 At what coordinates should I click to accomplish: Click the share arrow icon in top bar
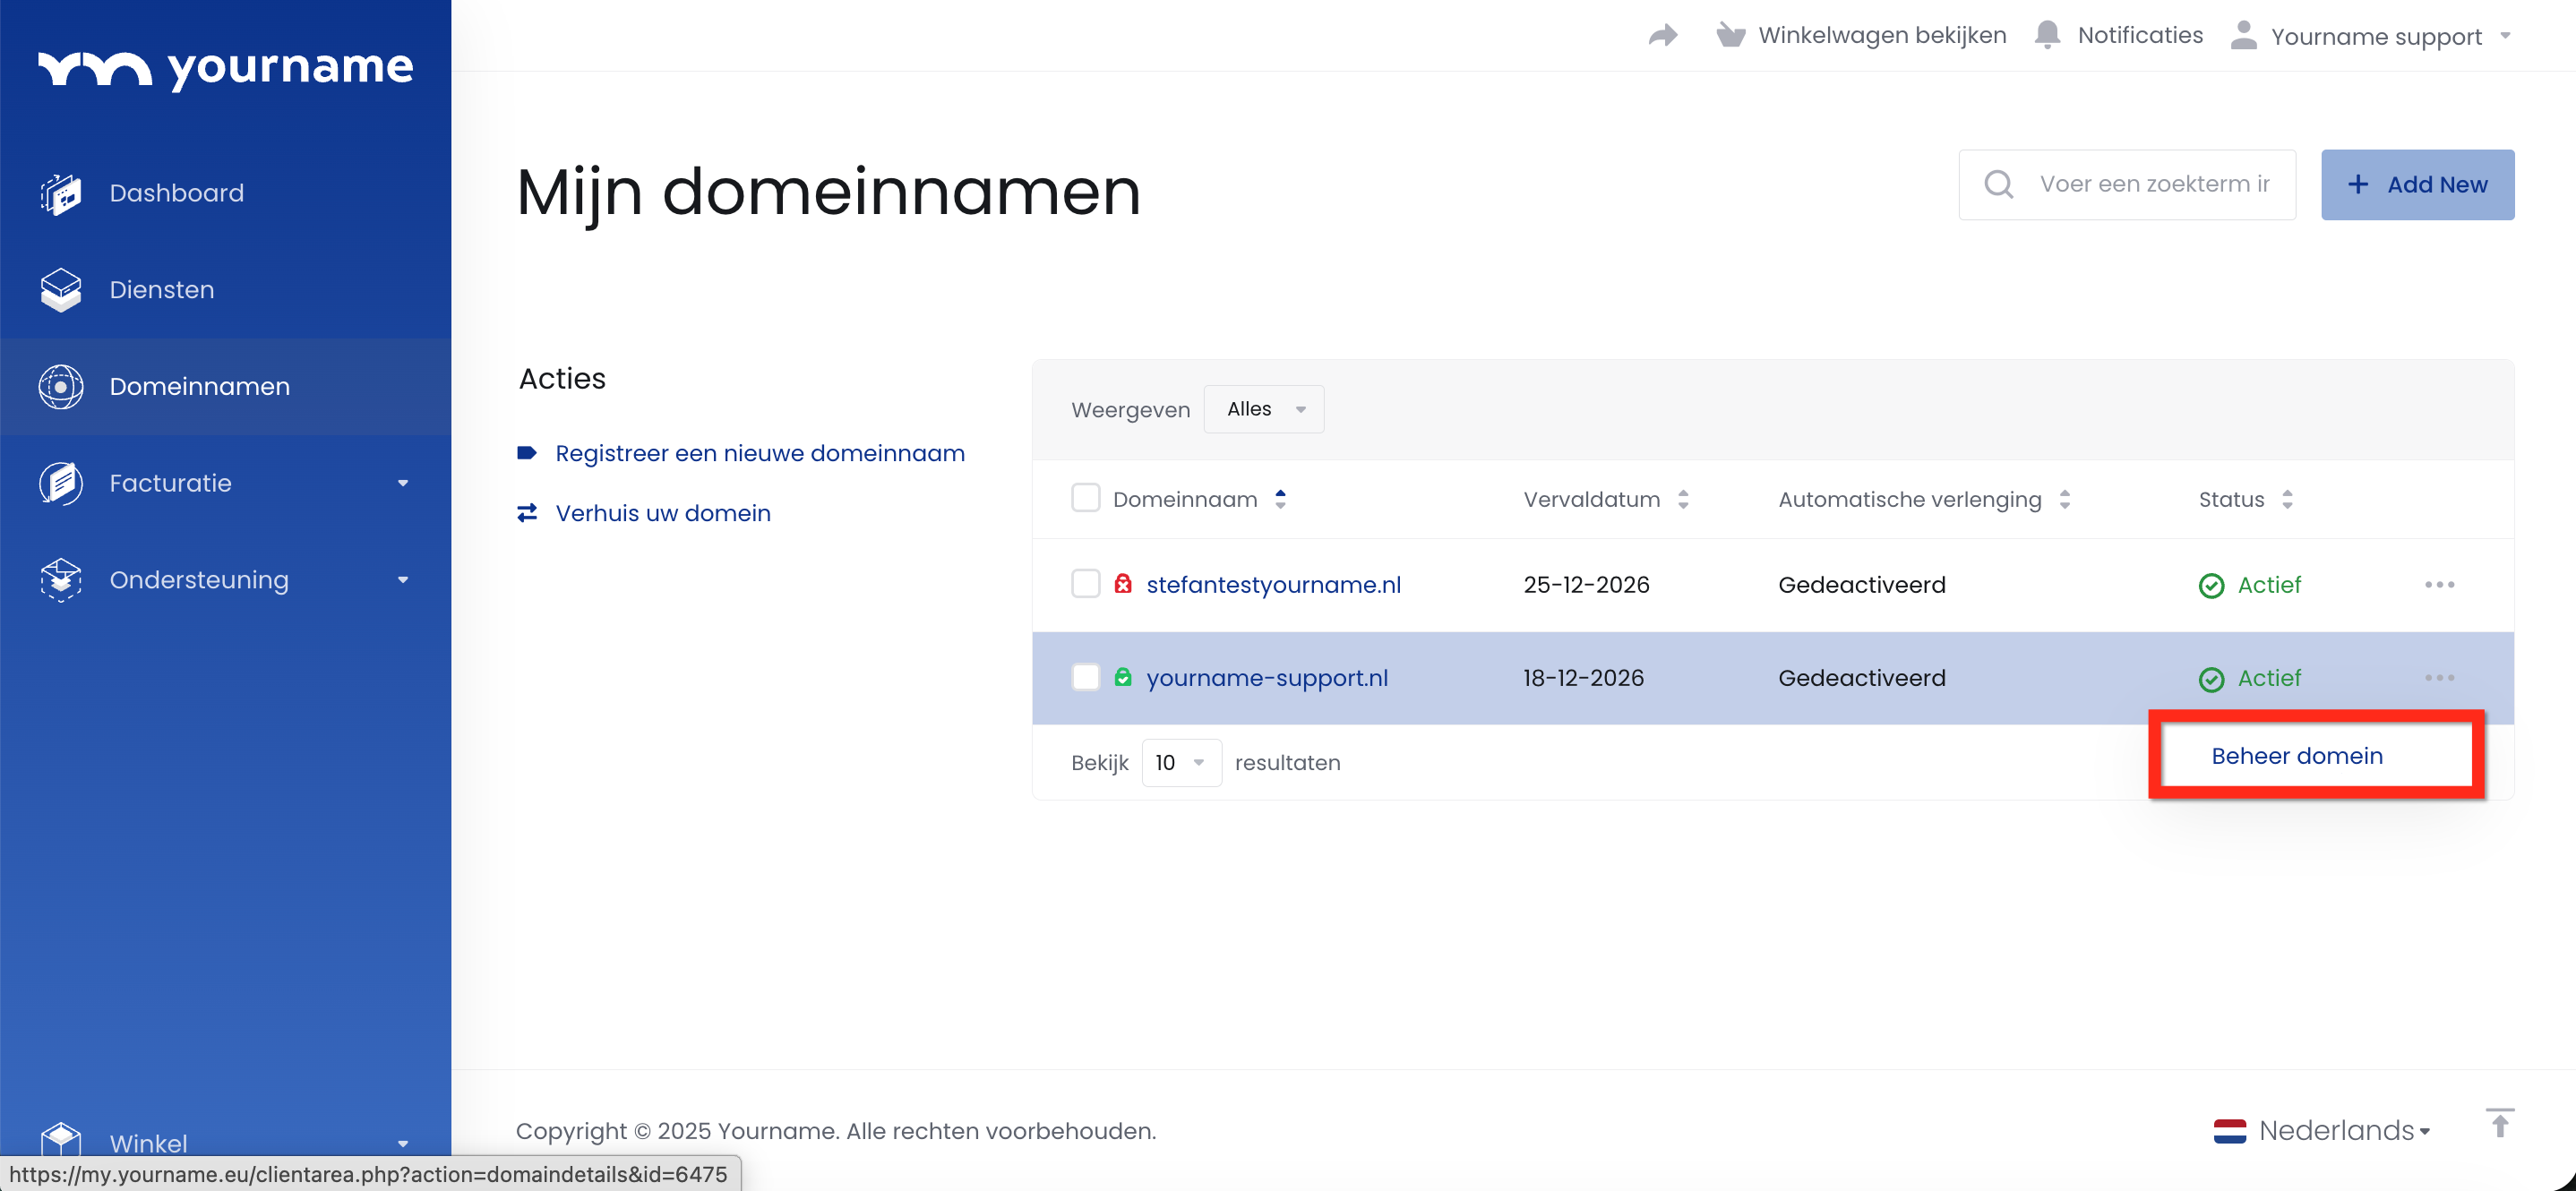click(x=1662, y=36)
